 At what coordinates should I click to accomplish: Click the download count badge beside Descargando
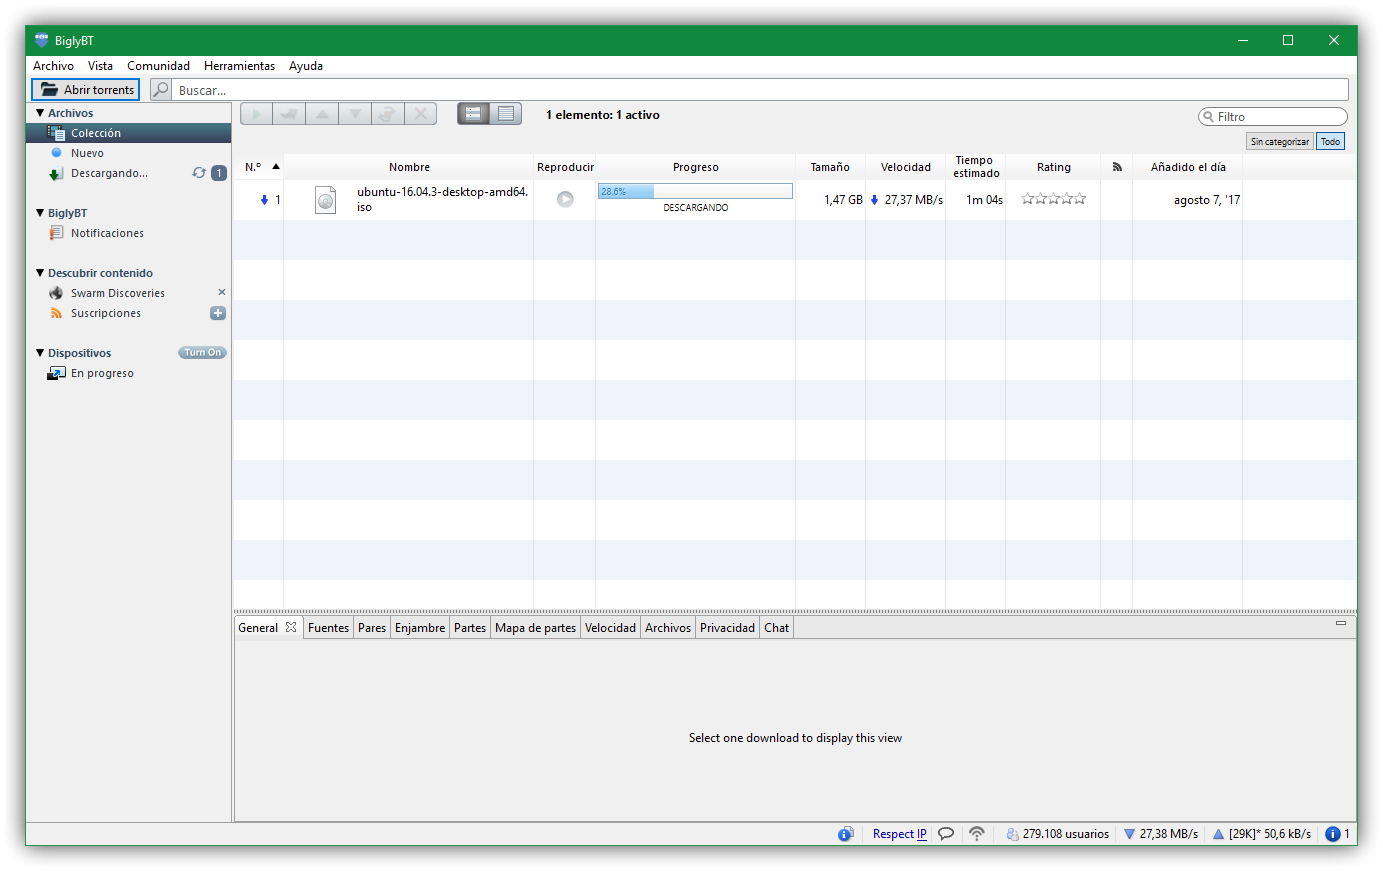pos(219,173)
